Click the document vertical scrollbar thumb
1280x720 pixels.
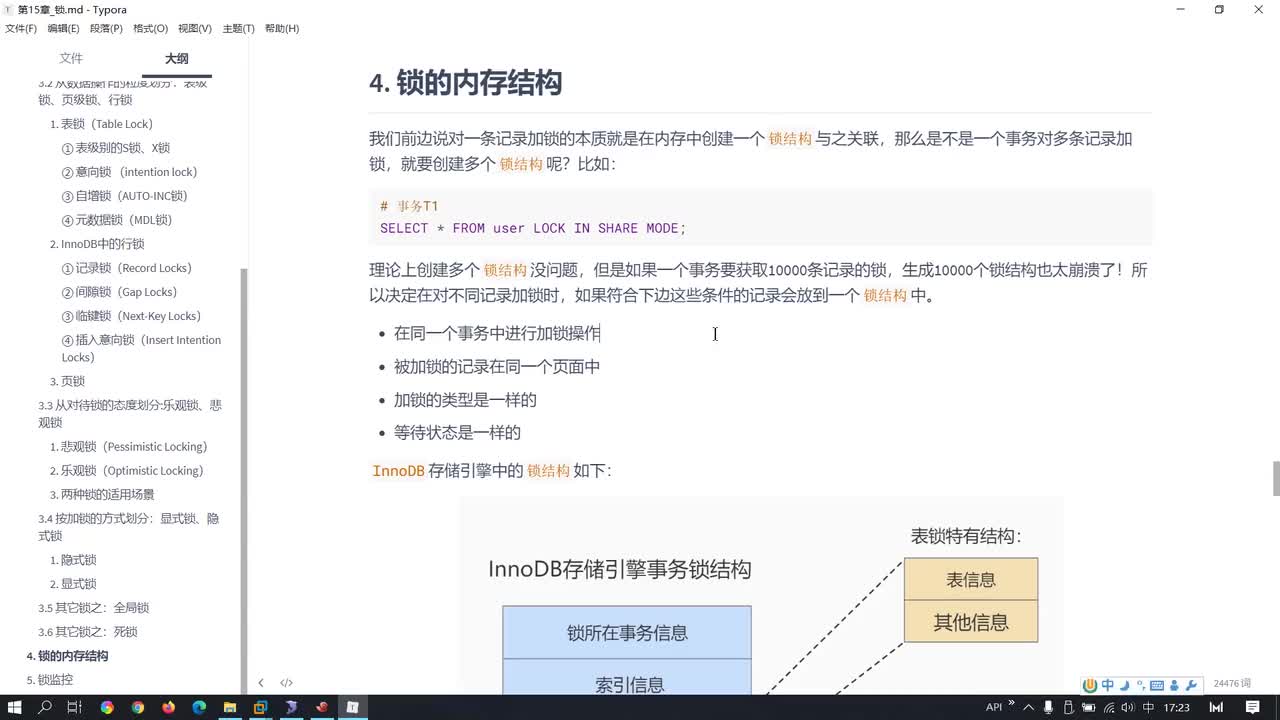(1275, 479)
